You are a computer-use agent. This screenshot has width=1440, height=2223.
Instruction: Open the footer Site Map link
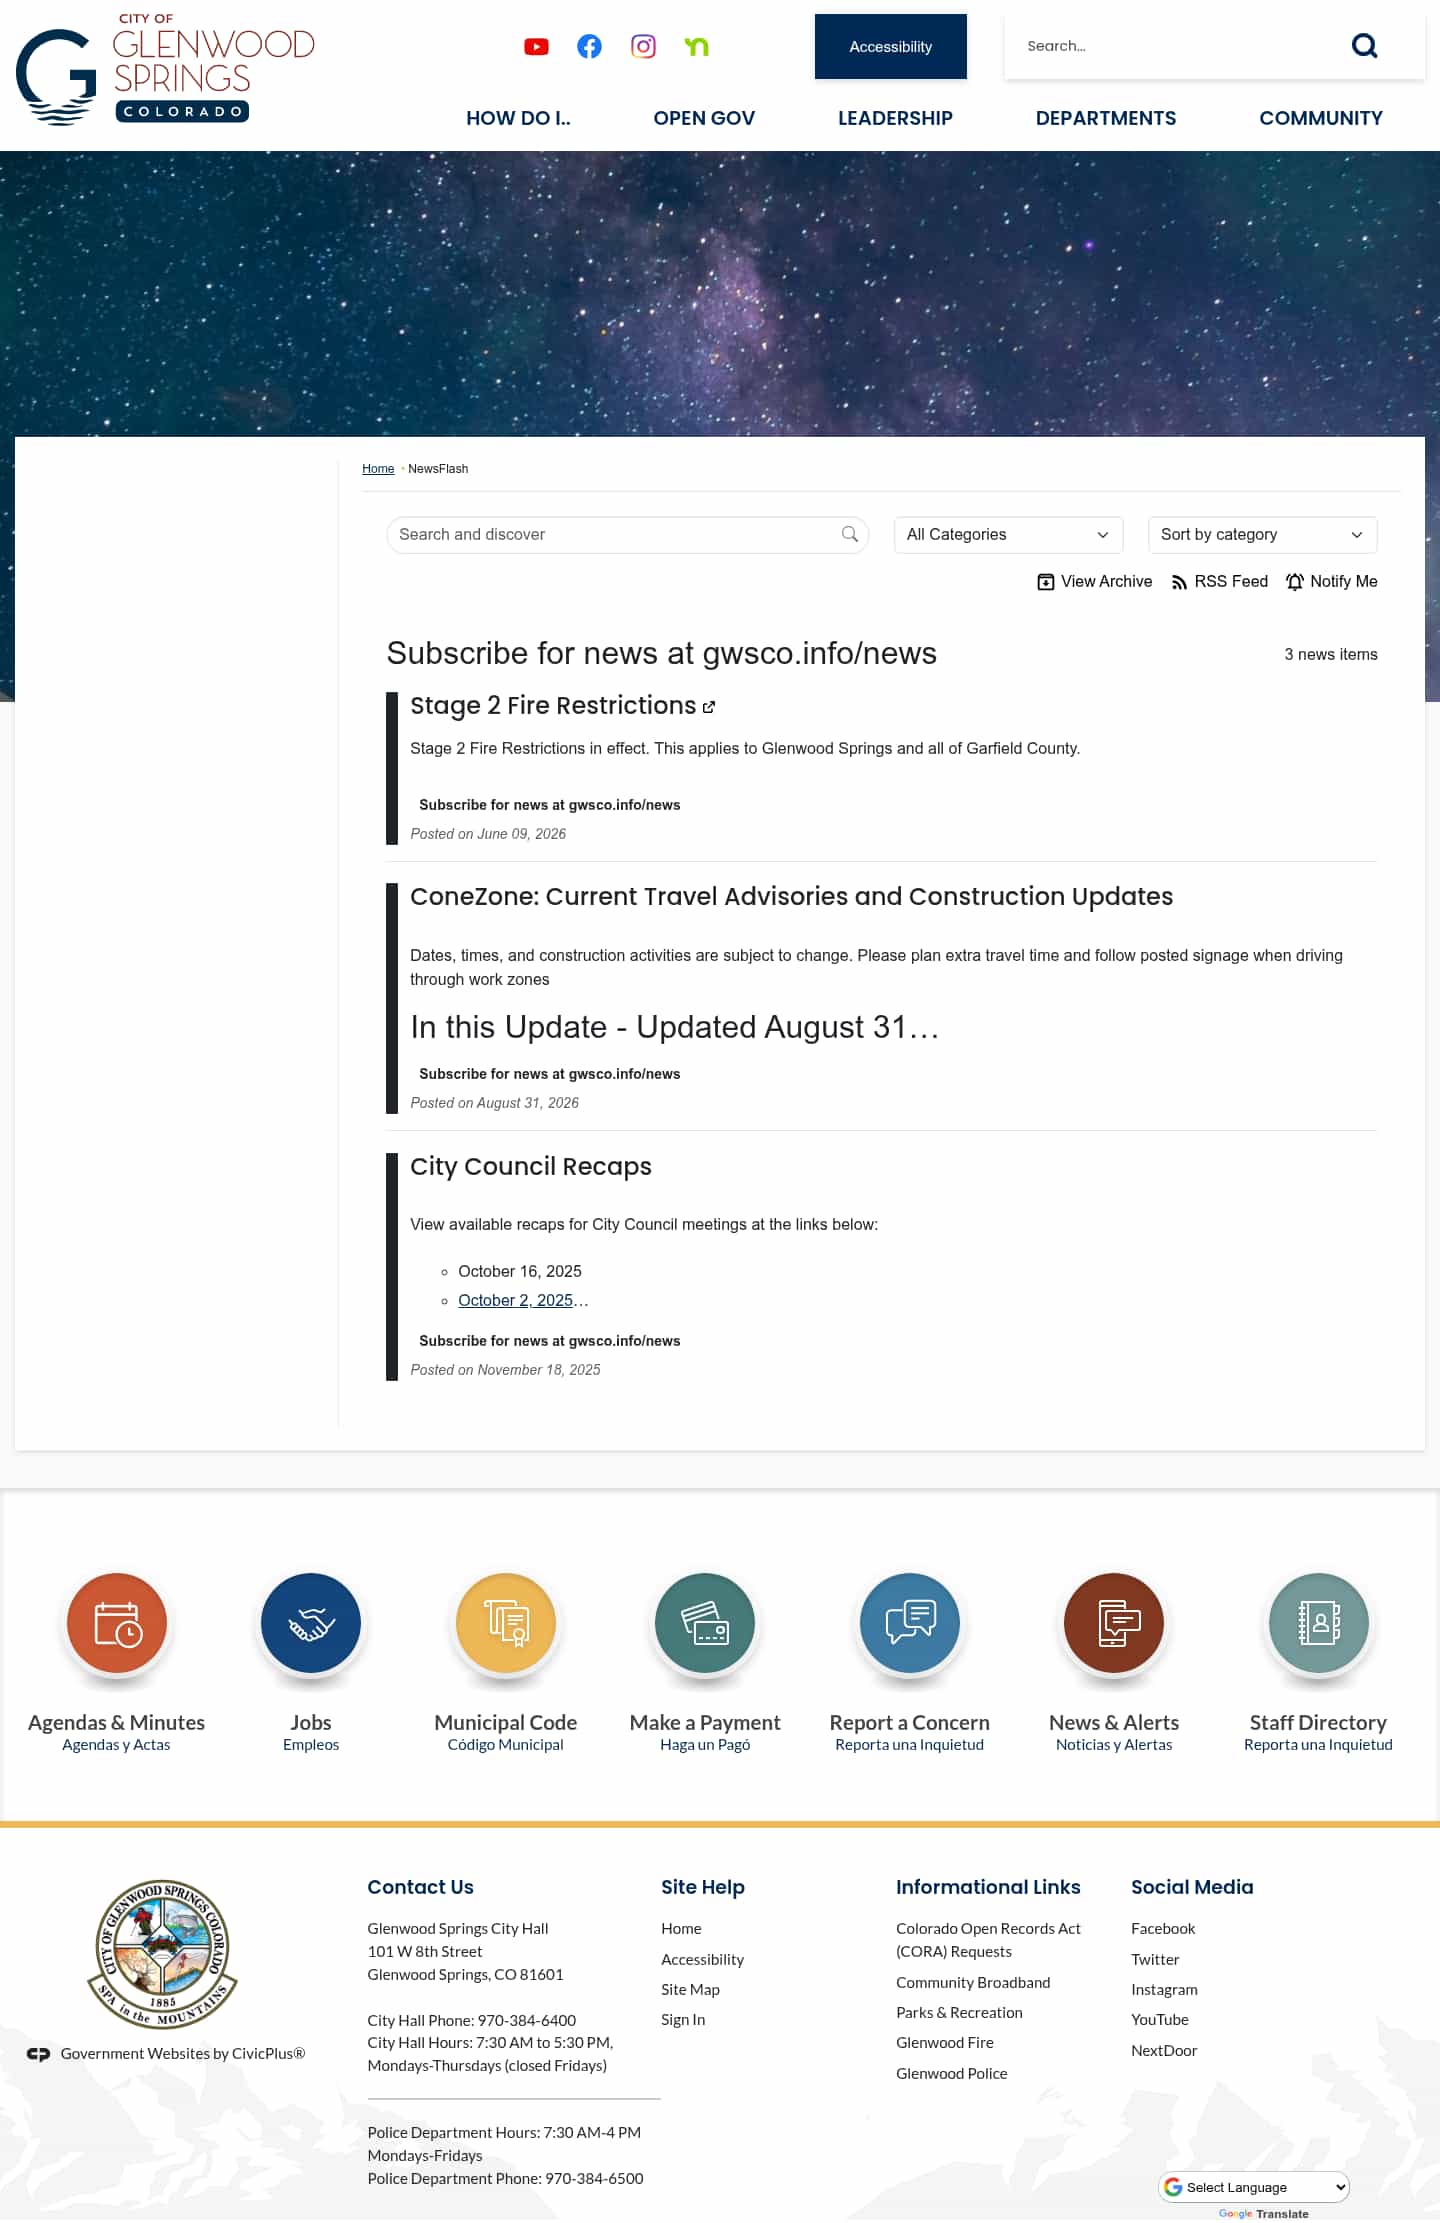(x=690, y=1989)
